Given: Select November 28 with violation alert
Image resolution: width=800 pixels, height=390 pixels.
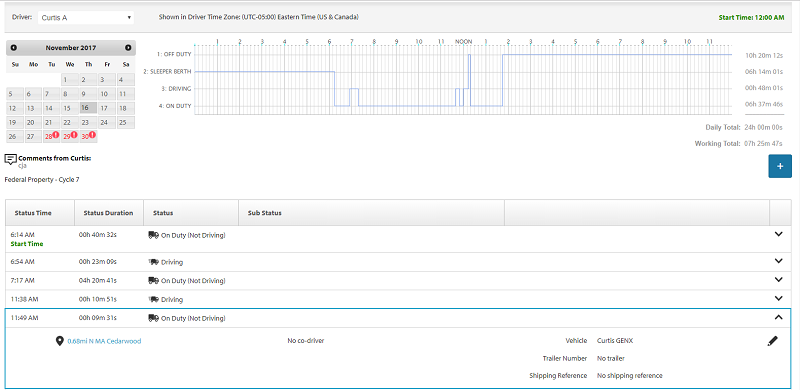Looking at the screenshot, I should click(x=52, y=136).
